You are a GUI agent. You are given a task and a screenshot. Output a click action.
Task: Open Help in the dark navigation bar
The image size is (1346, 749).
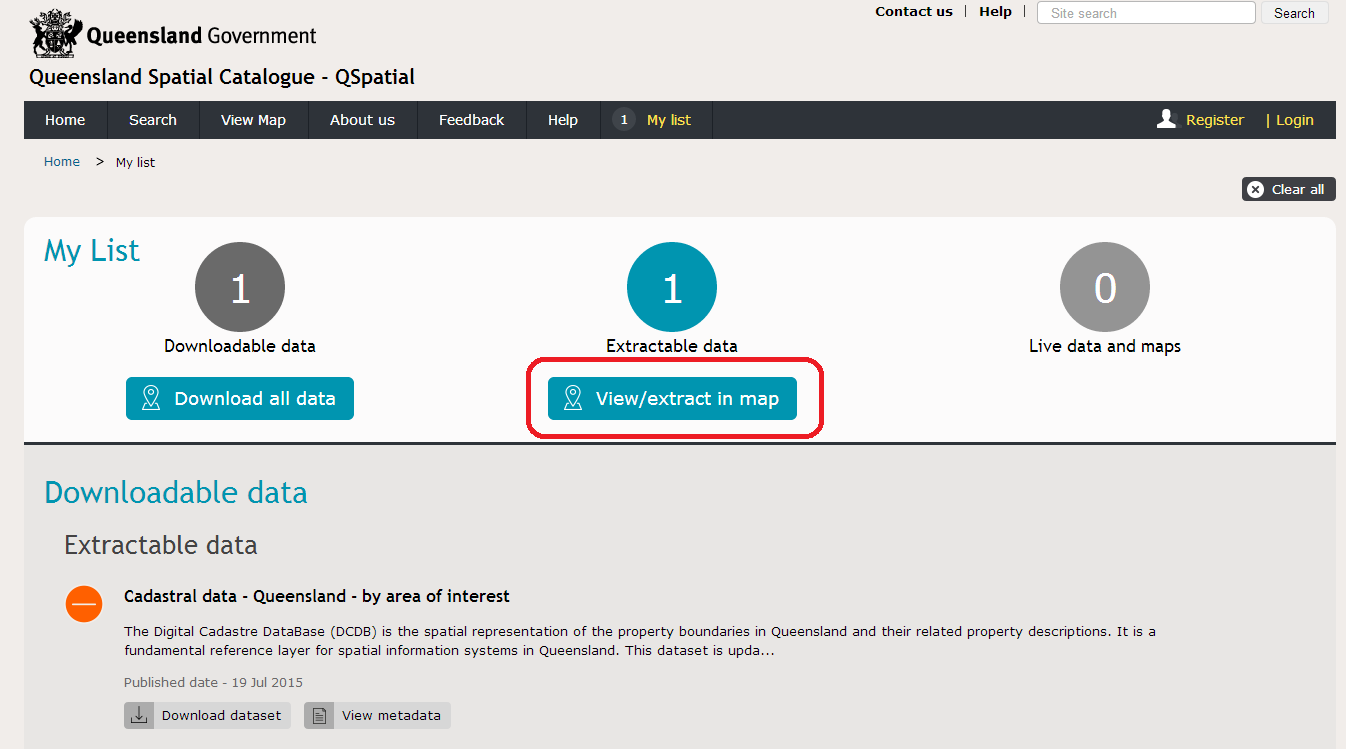click(x=563, y=120)
